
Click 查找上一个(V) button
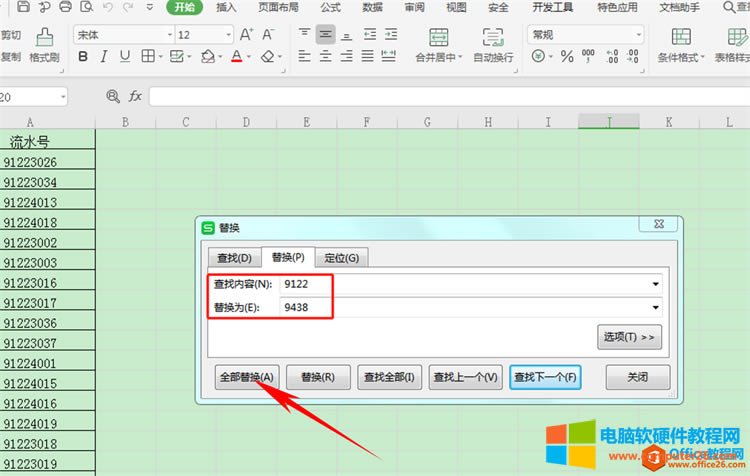pyautogui.click(x=465, y=377)
